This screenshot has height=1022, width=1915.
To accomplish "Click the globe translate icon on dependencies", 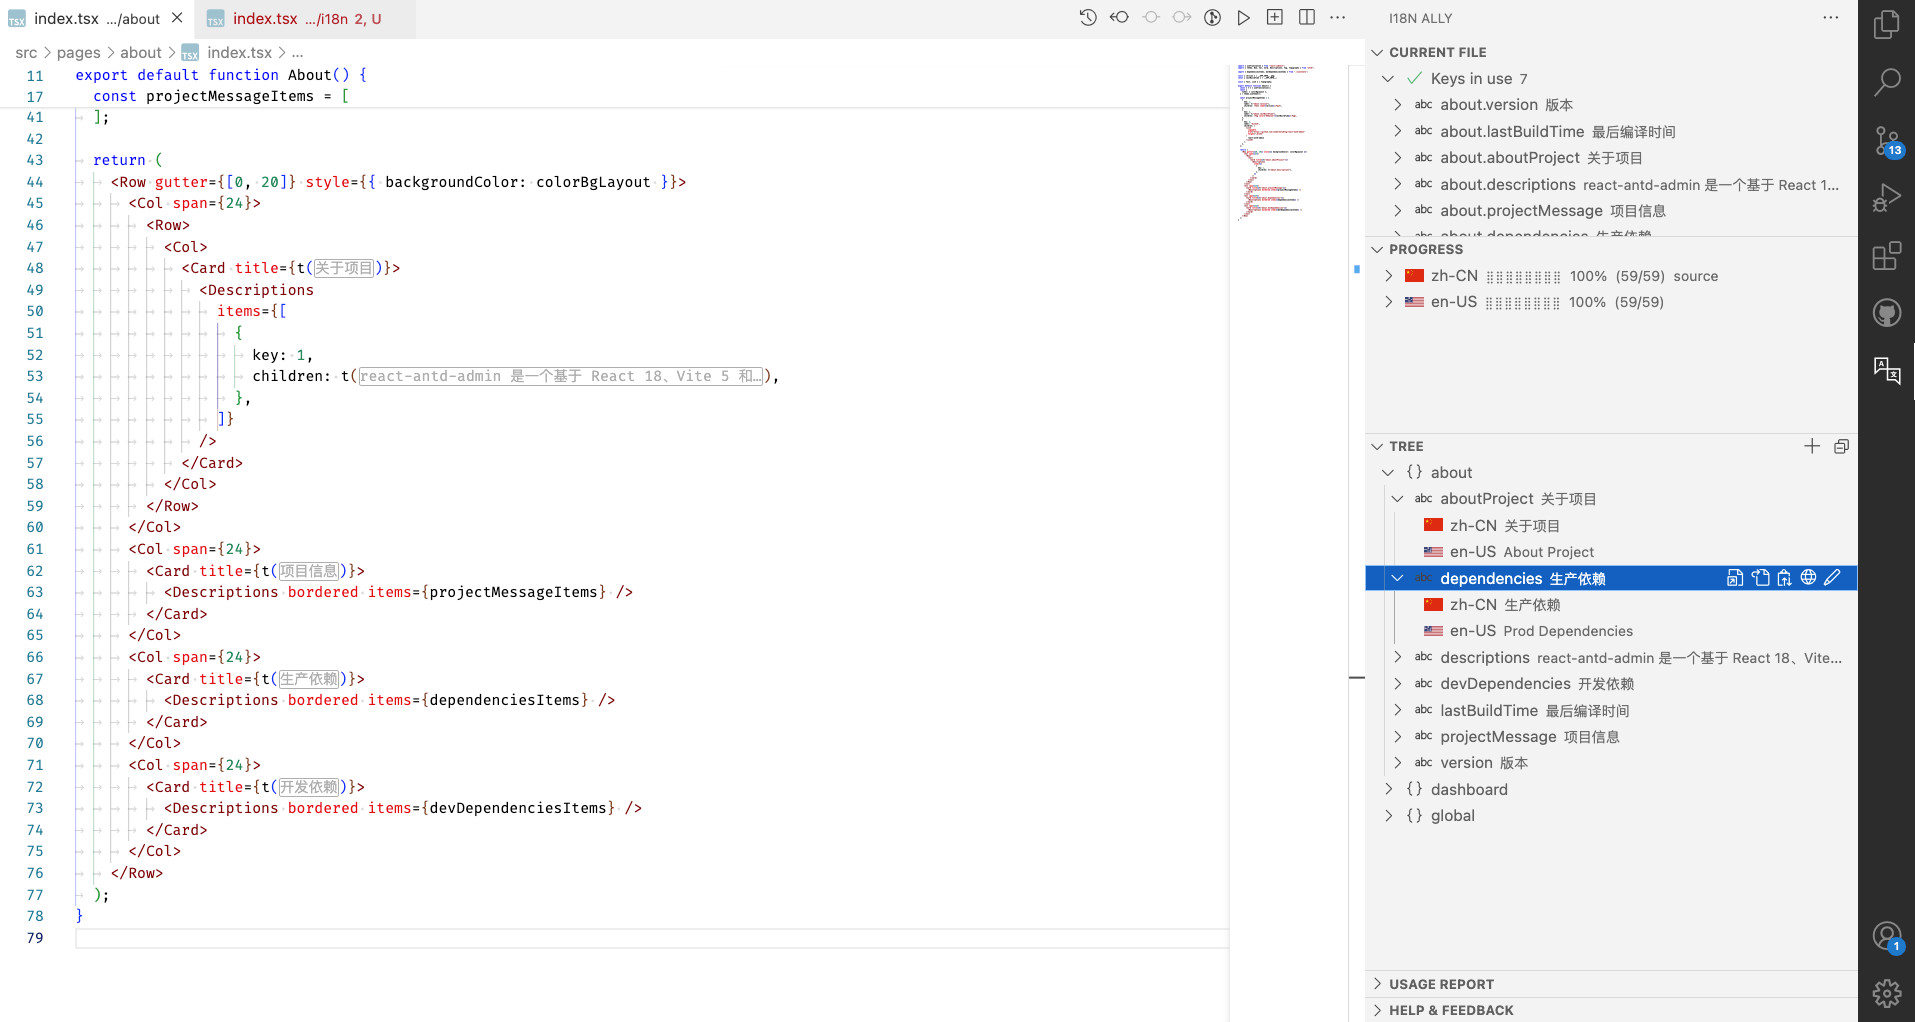I will point(1808,578).
